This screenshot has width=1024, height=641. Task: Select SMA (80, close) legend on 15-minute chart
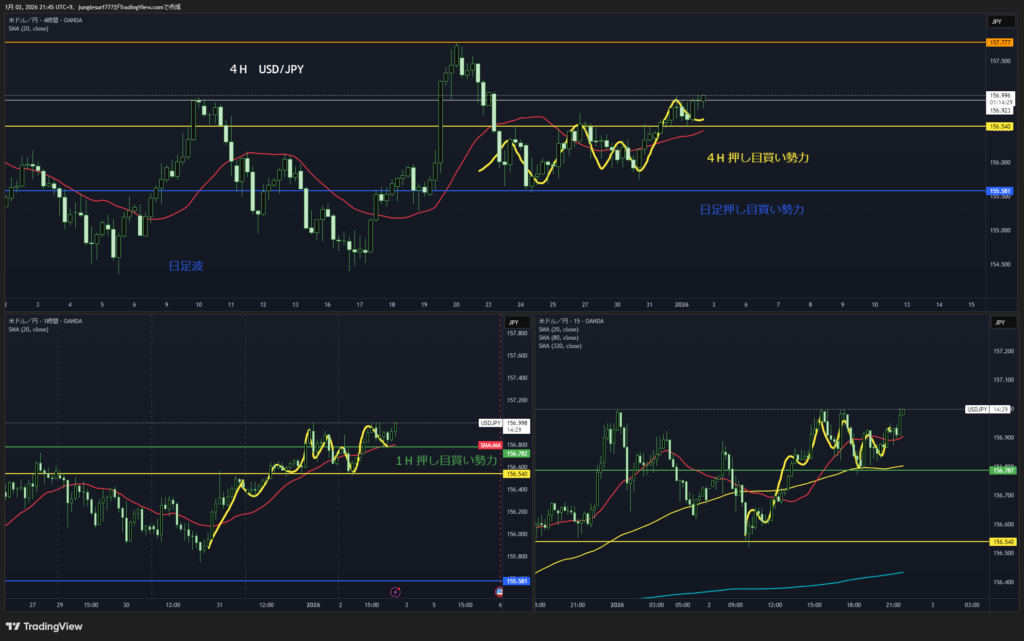click(x=558, y=337)
